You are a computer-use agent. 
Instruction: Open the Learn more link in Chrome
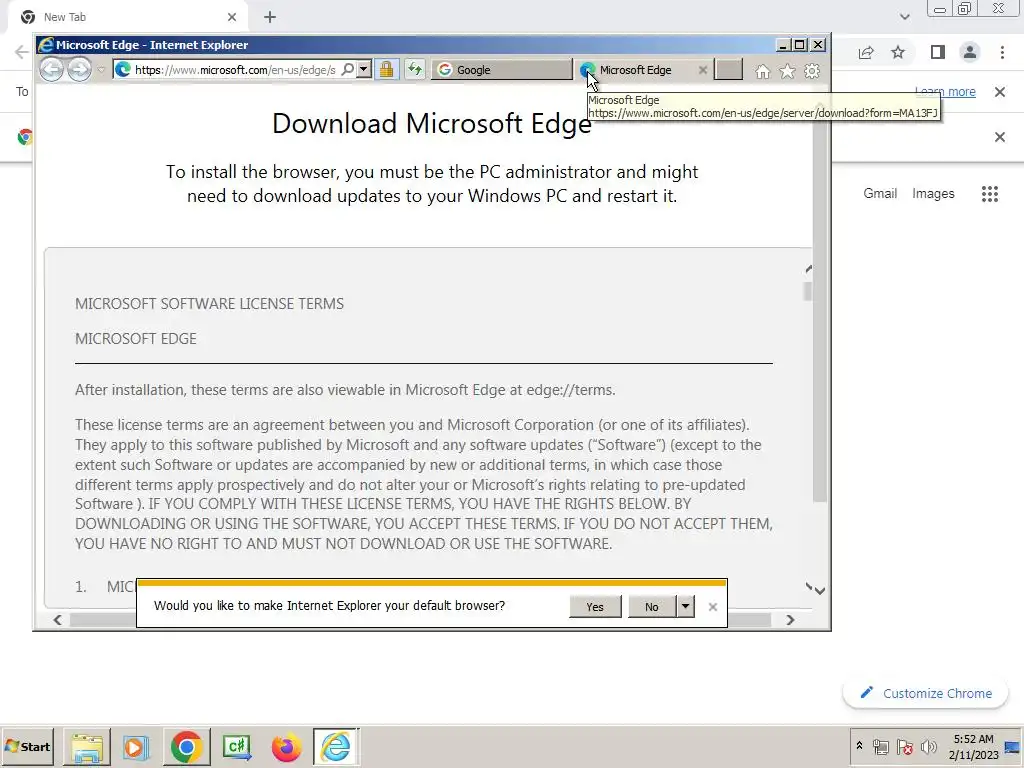pos(945,91)
